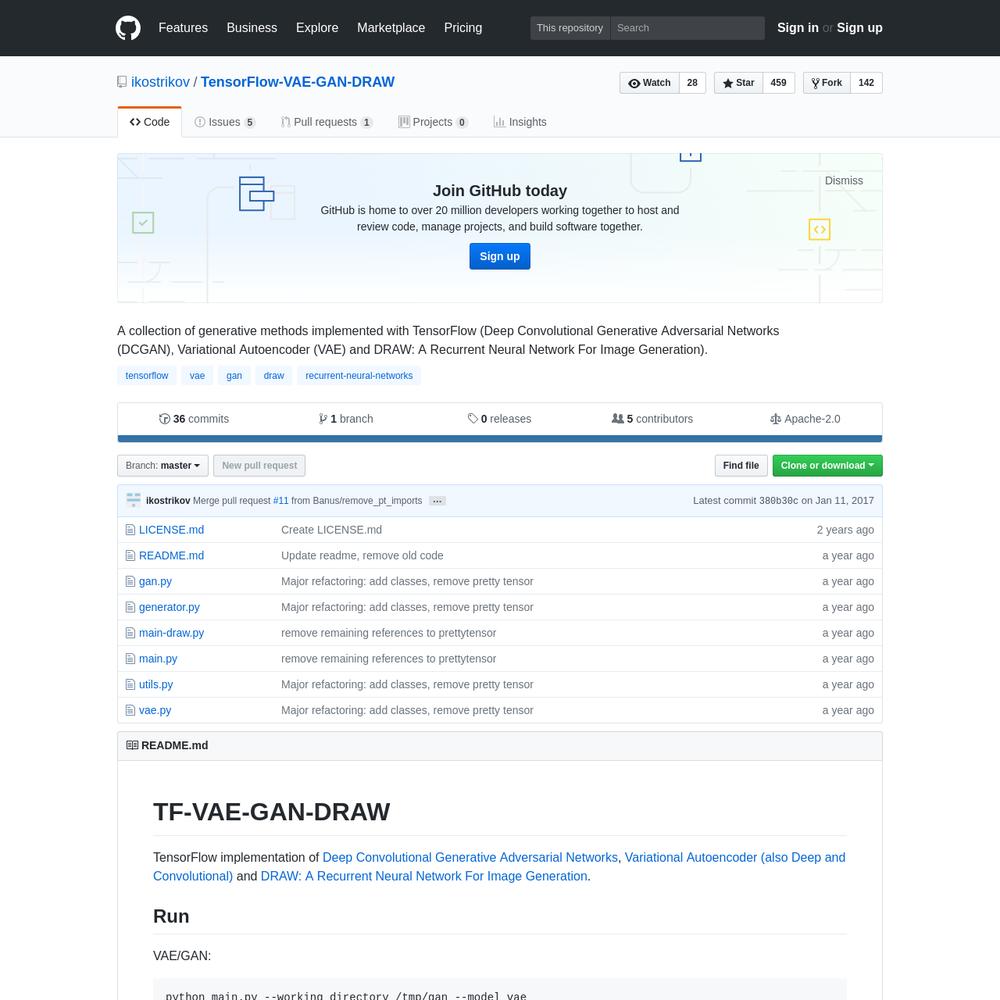Click the This repository search scope label
The width and height of the screenshot is (1000, 1000).
(x=570, y=28)
